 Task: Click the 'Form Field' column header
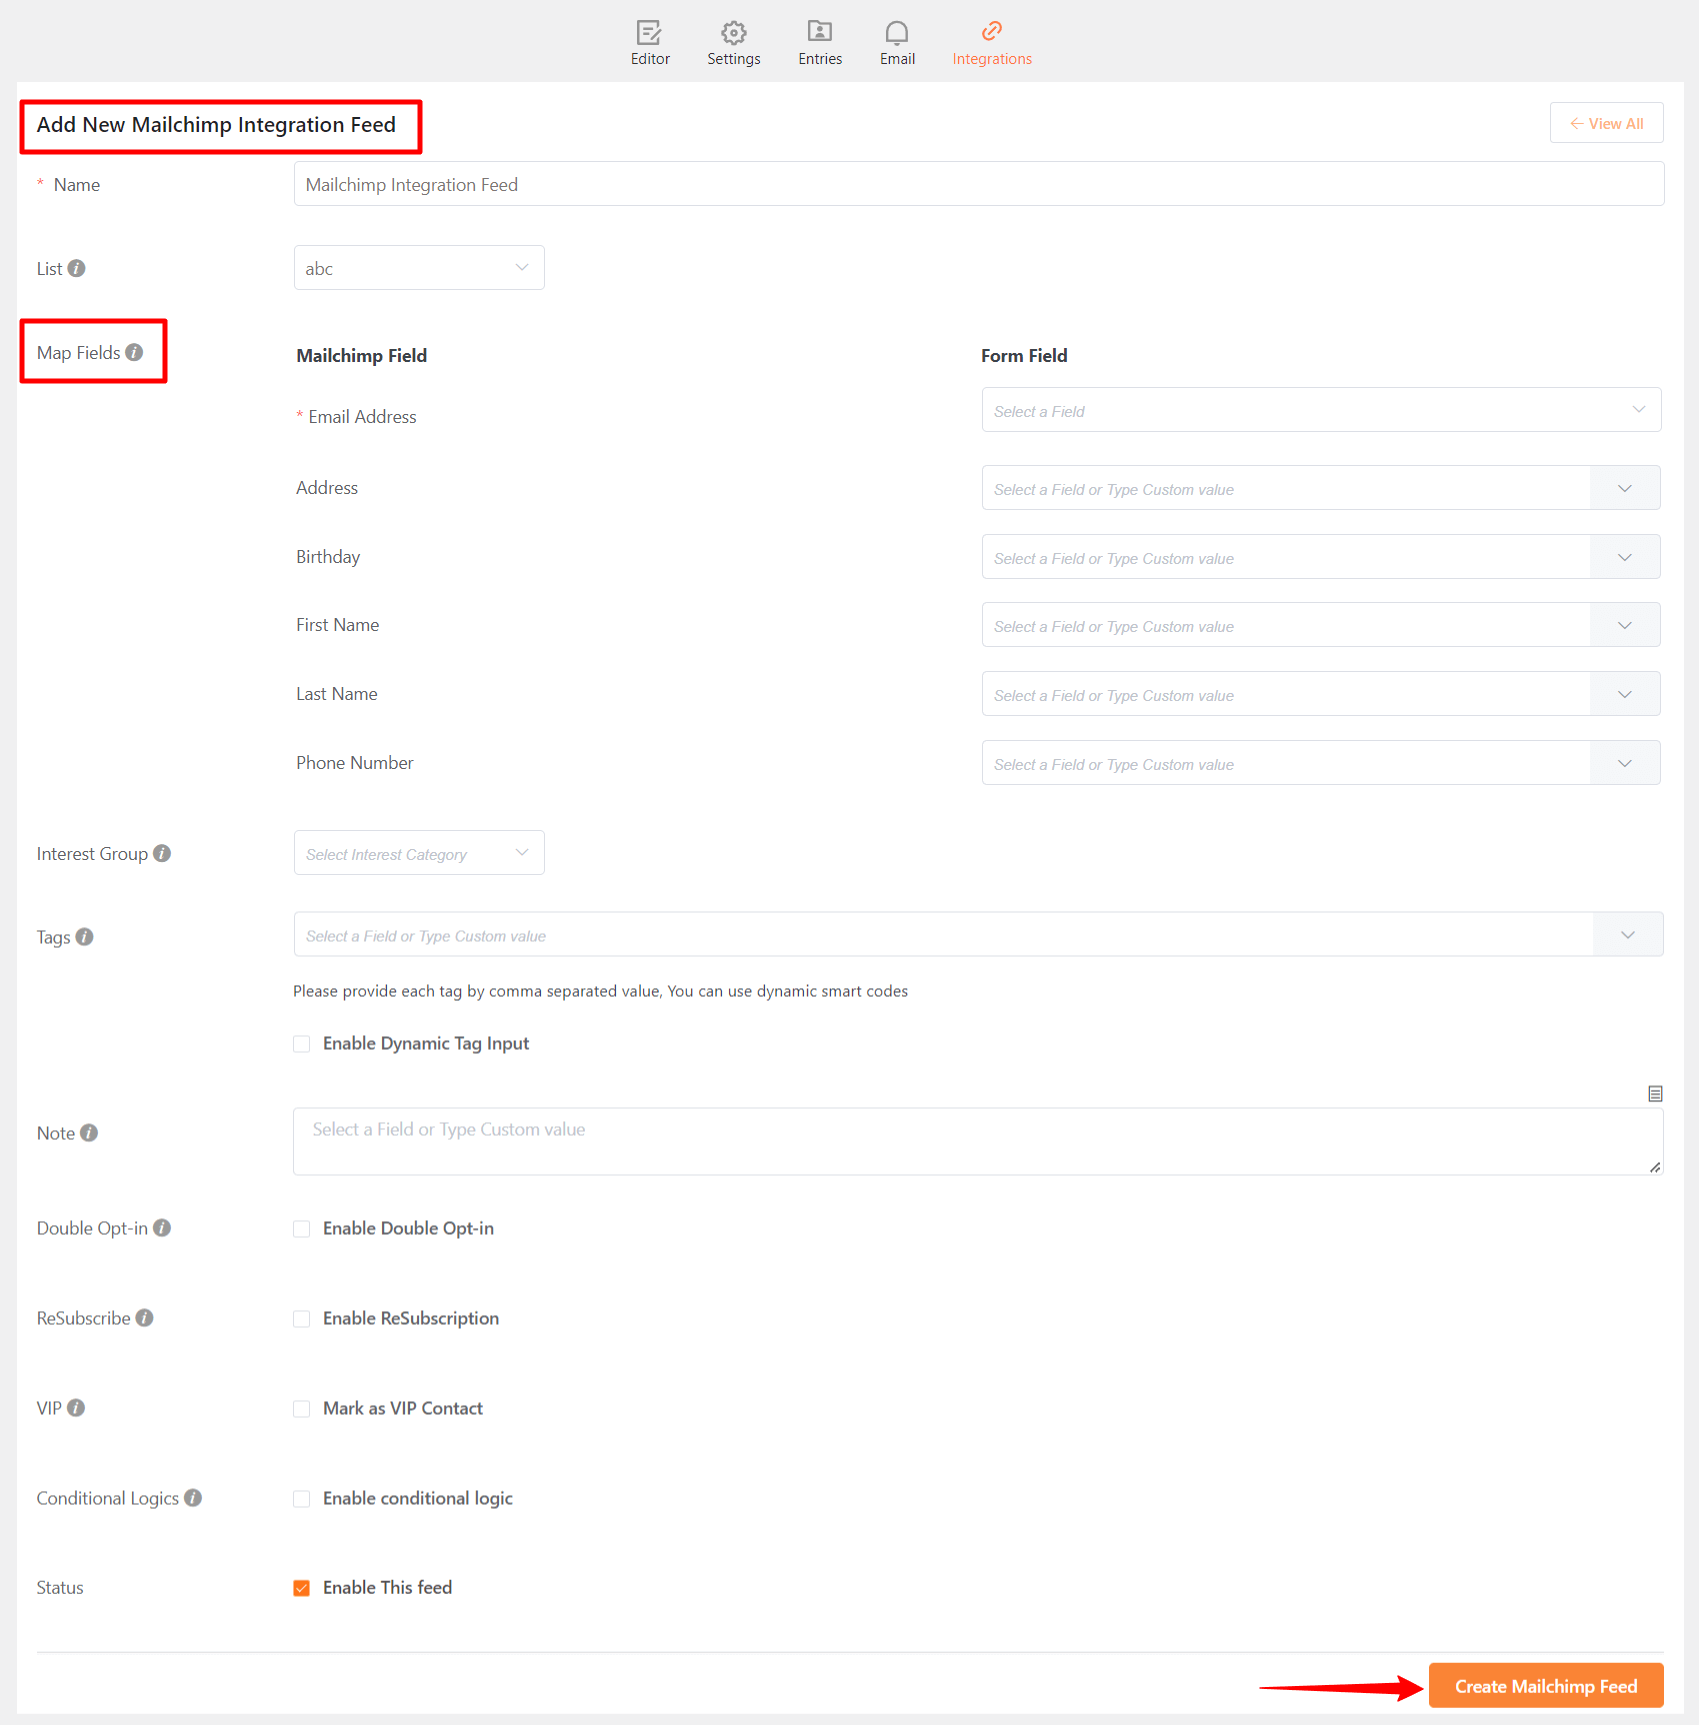click(1024, 355)
